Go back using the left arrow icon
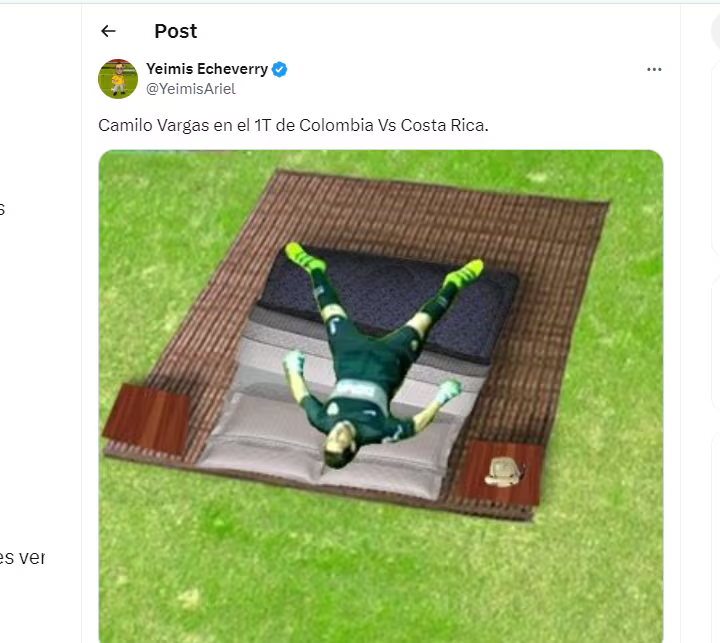 (x=108, y=31)
